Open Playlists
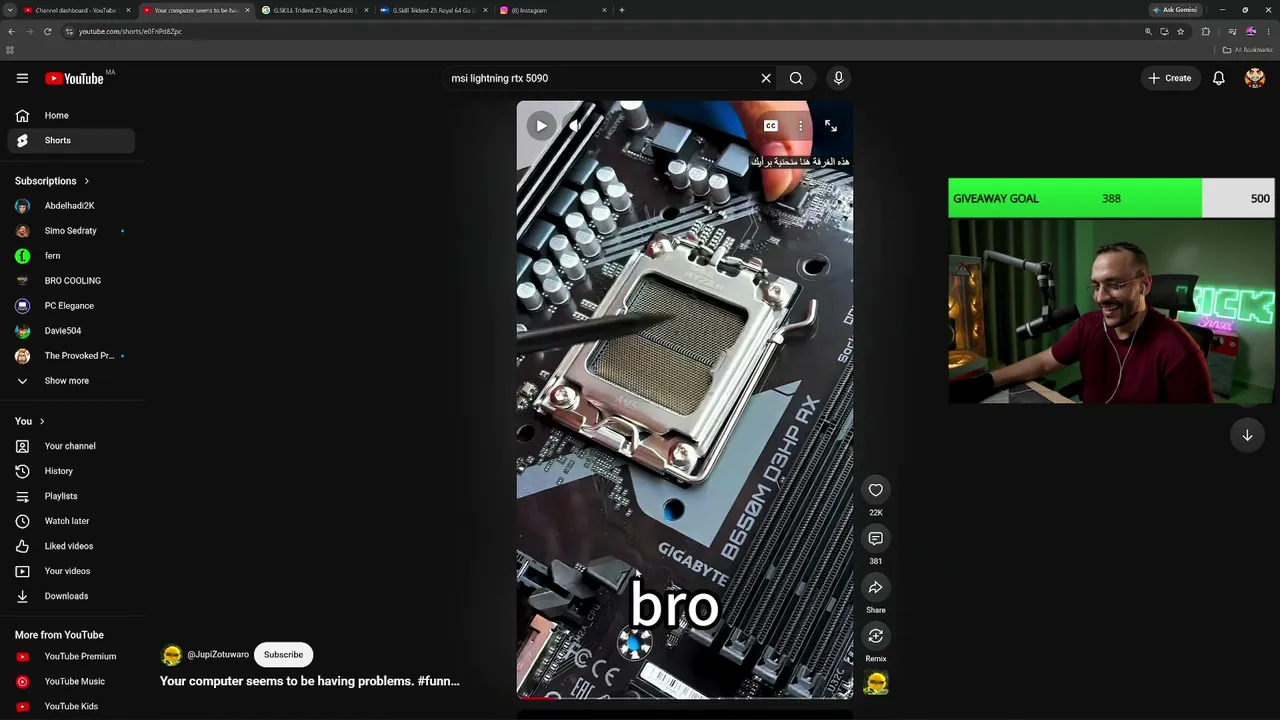Image resolution: width=1280 pixels, height=720 pixels. 71,496
